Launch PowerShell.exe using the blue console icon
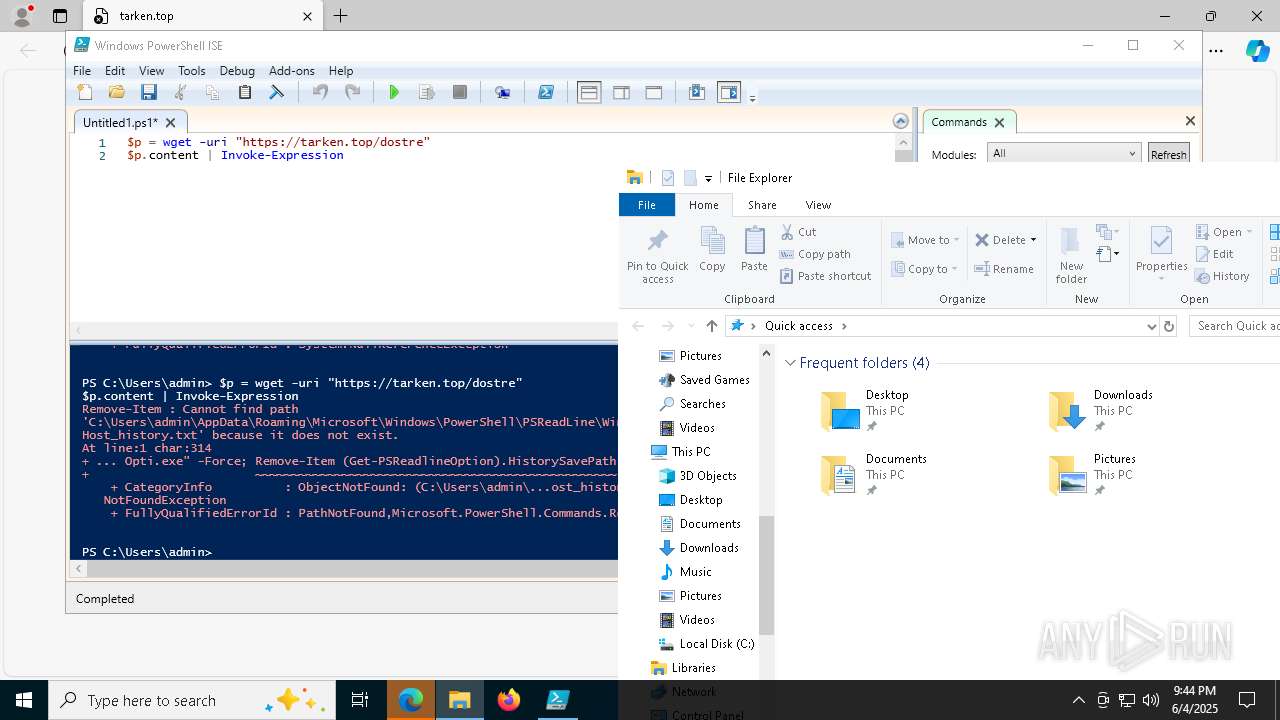Viewport: 1280px width, 720px height. (546, 92)
